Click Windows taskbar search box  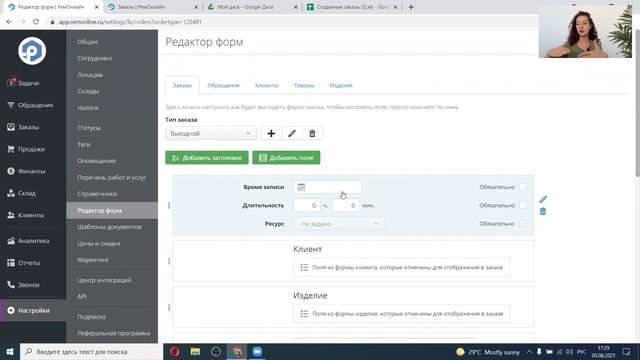click(x=91, y=351)
